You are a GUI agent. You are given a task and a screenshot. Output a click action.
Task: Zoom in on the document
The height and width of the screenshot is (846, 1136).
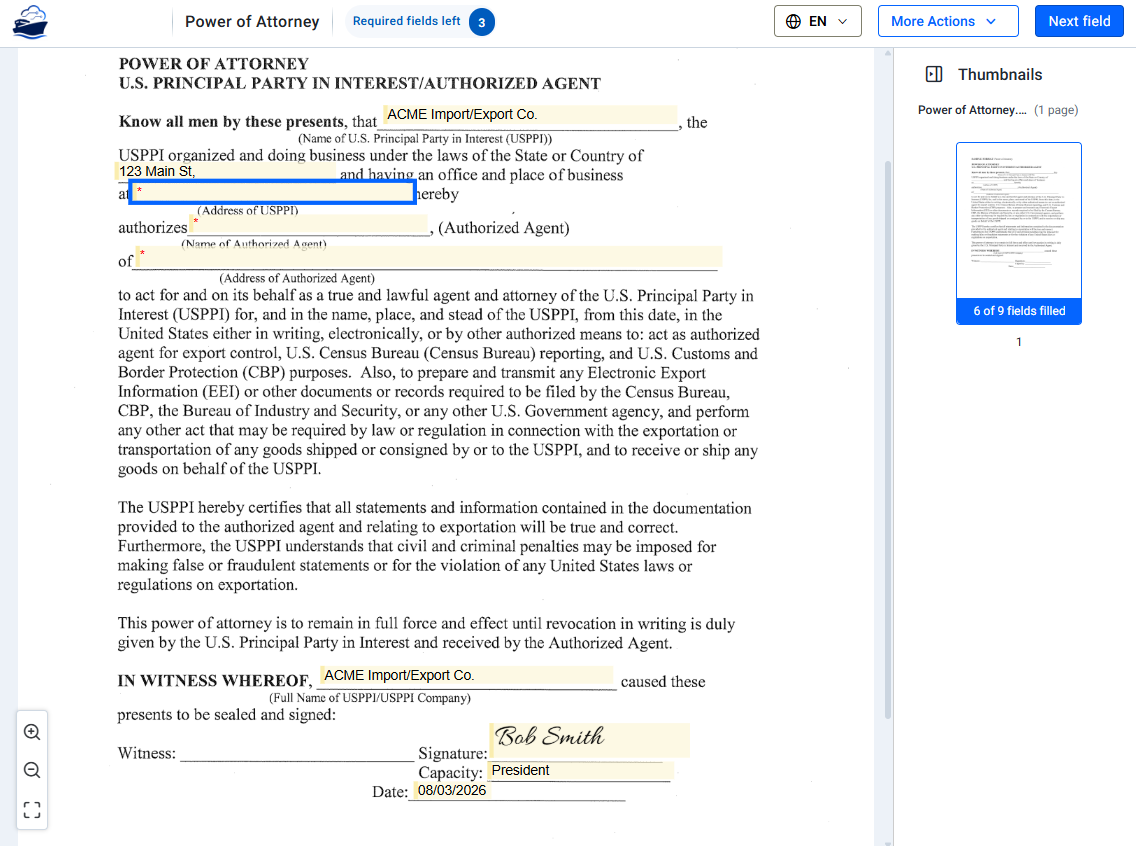pyautogui.click(x=32, y=732)
